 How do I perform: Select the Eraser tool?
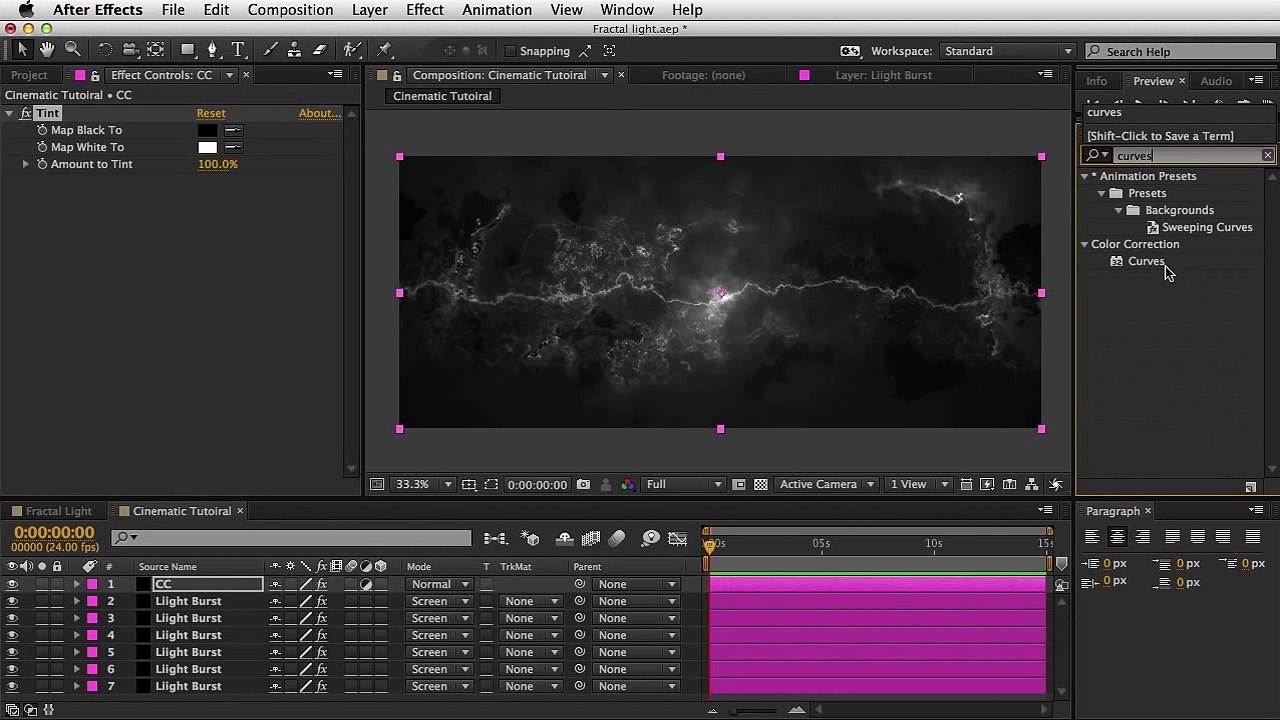click(x=320, y=50)
